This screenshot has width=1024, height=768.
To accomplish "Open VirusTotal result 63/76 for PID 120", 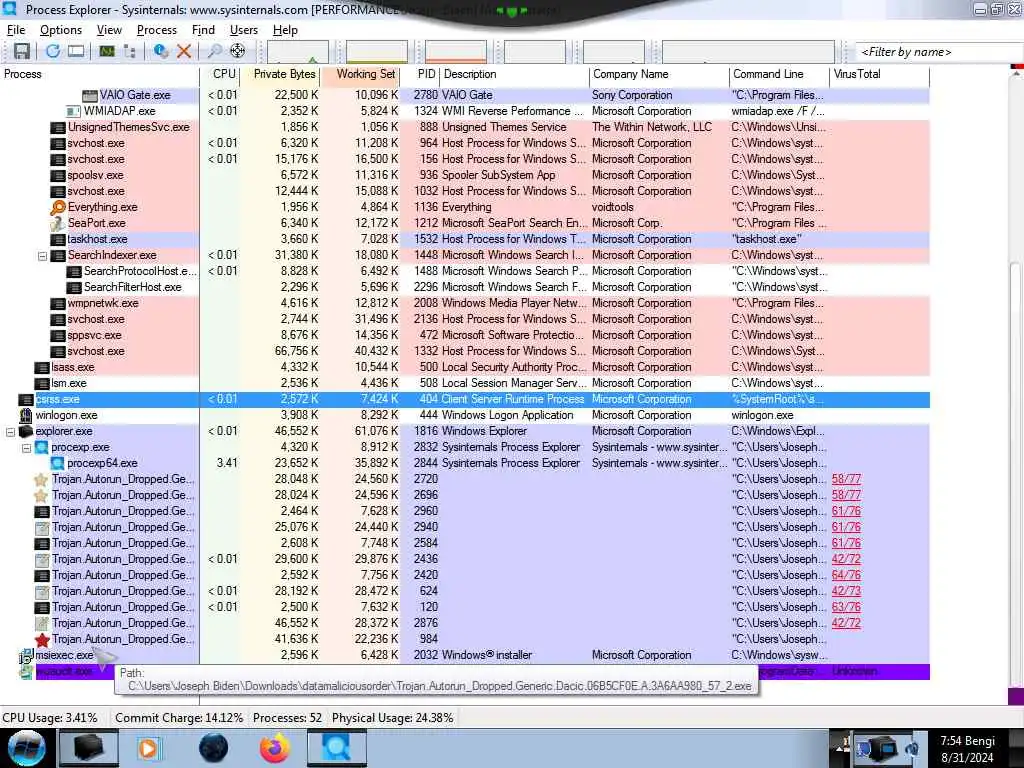I will click(846, 607).
